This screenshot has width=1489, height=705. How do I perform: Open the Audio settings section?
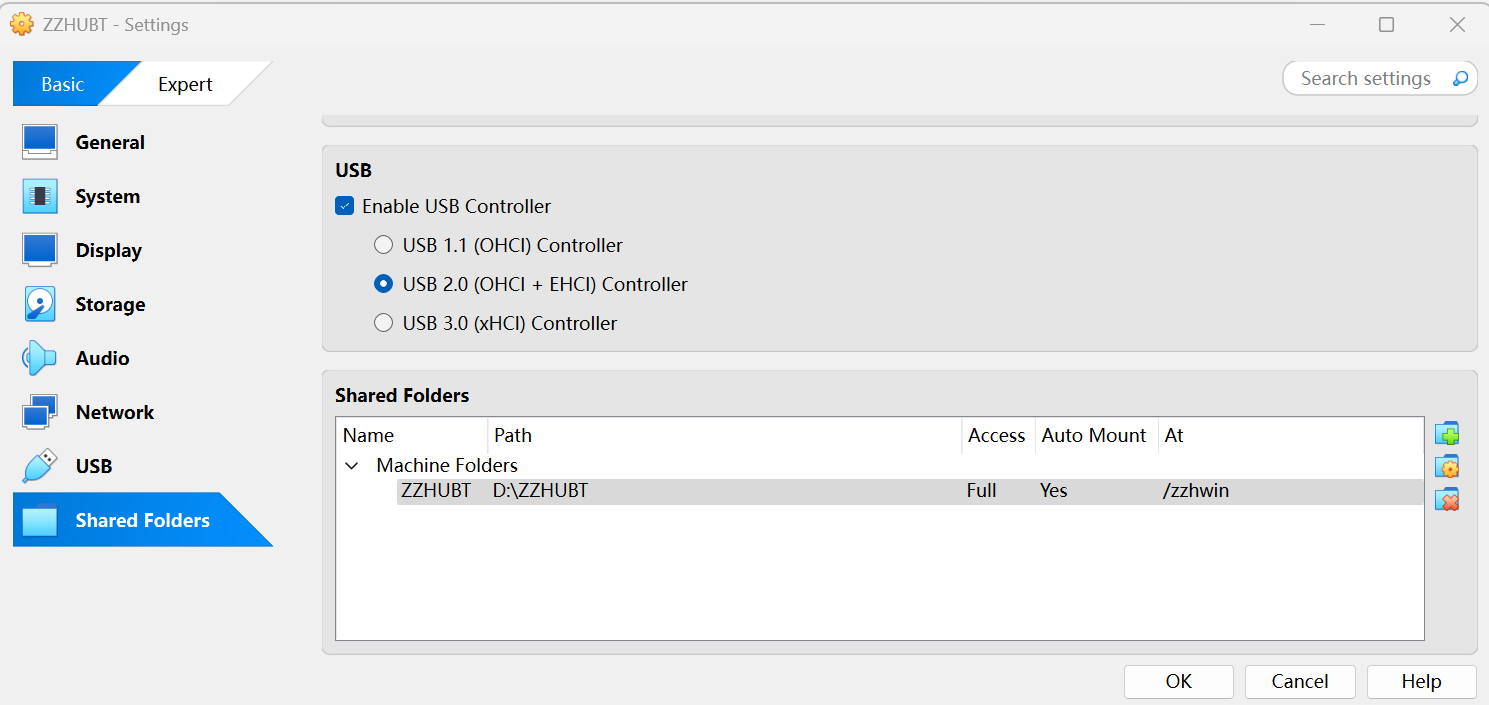102,359
